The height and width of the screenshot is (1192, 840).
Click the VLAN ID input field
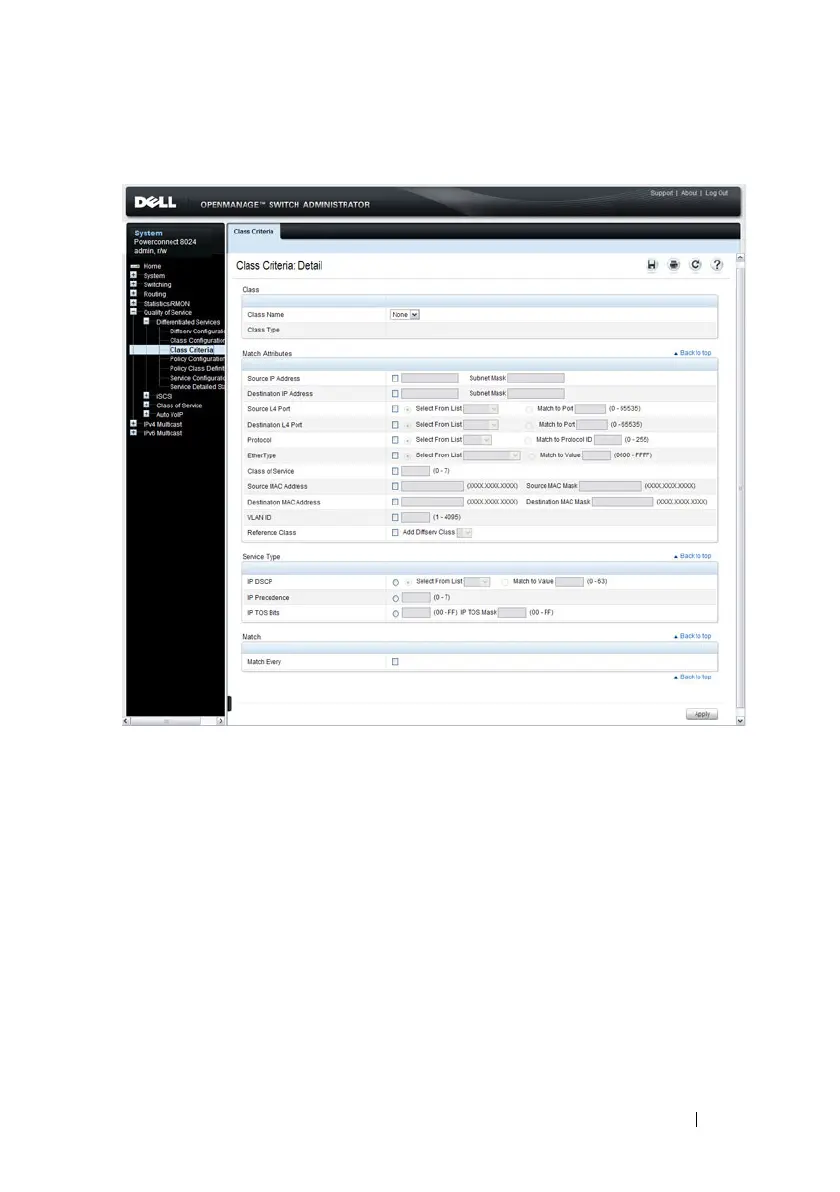[415, 518]
